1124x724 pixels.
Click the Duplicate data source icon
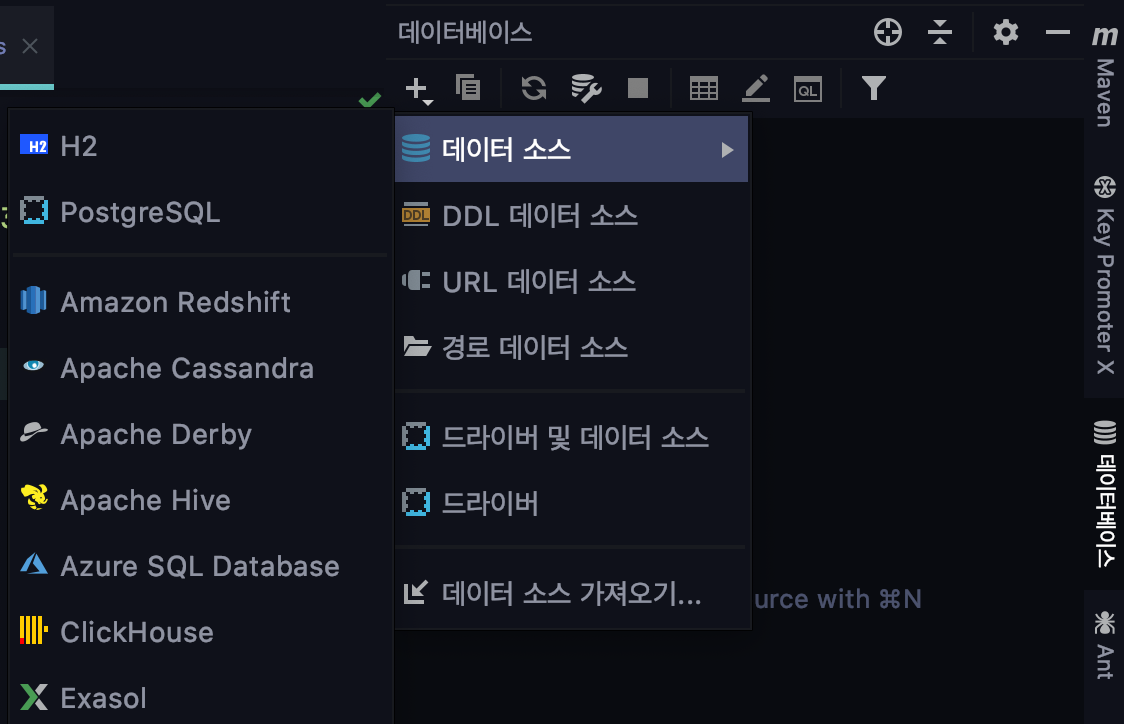[x=468, y=88]
